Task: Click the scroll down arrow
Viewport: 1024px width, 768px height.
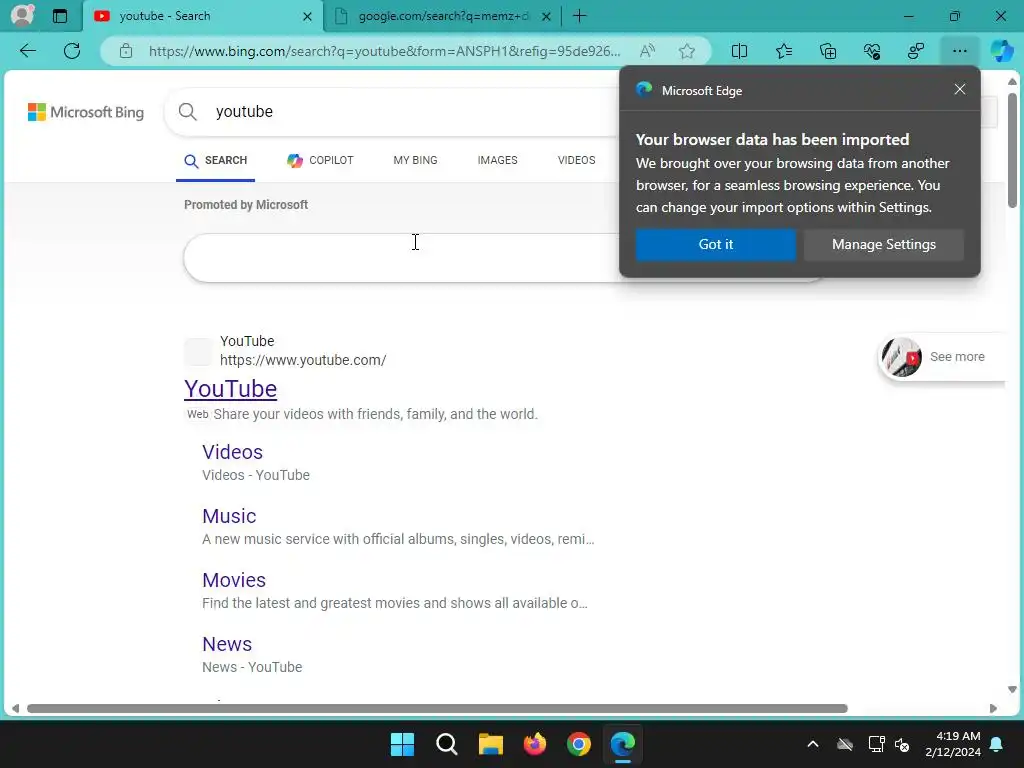Action: (x=1012, y=690)
